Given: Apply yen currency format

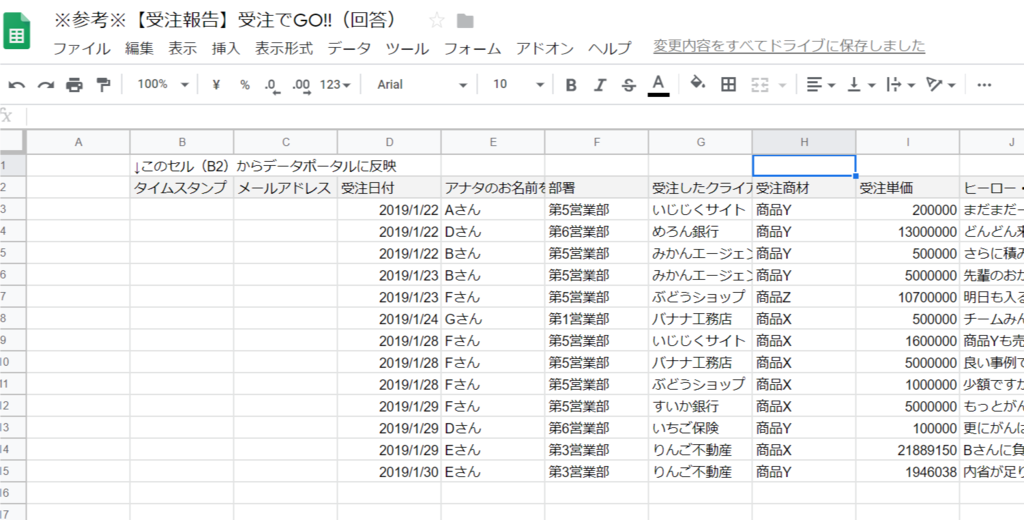Looking at the screenshot, I should (216, 85).
